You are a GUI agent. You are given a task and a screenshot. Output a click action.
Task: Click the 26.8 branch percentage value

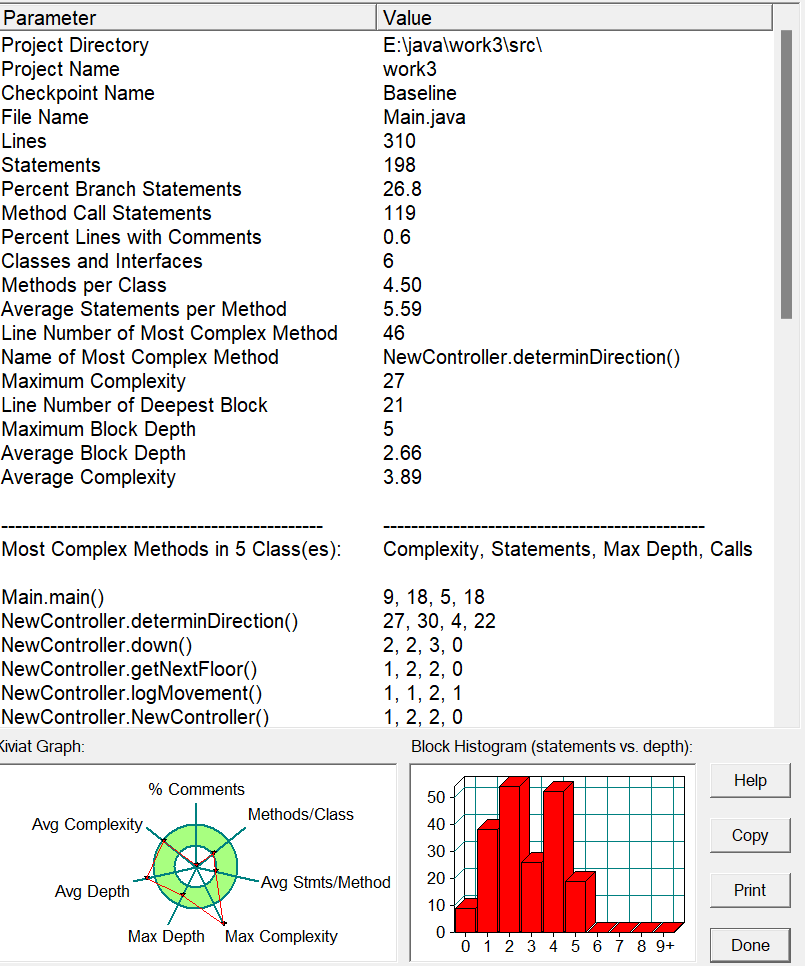point(402,189)
